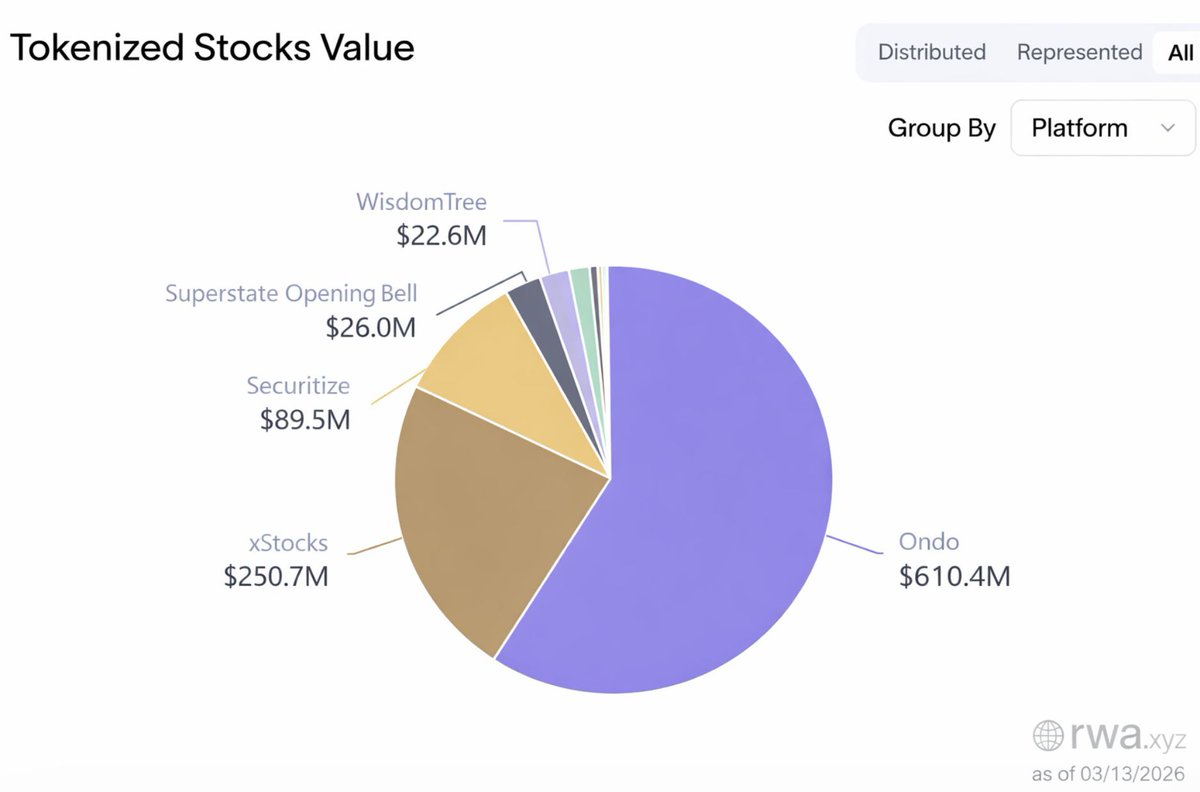This screenshot has width=1200, height=792.
Task: Click the rwa.xyz globe icon
Action: click(x=1048, y=737)
